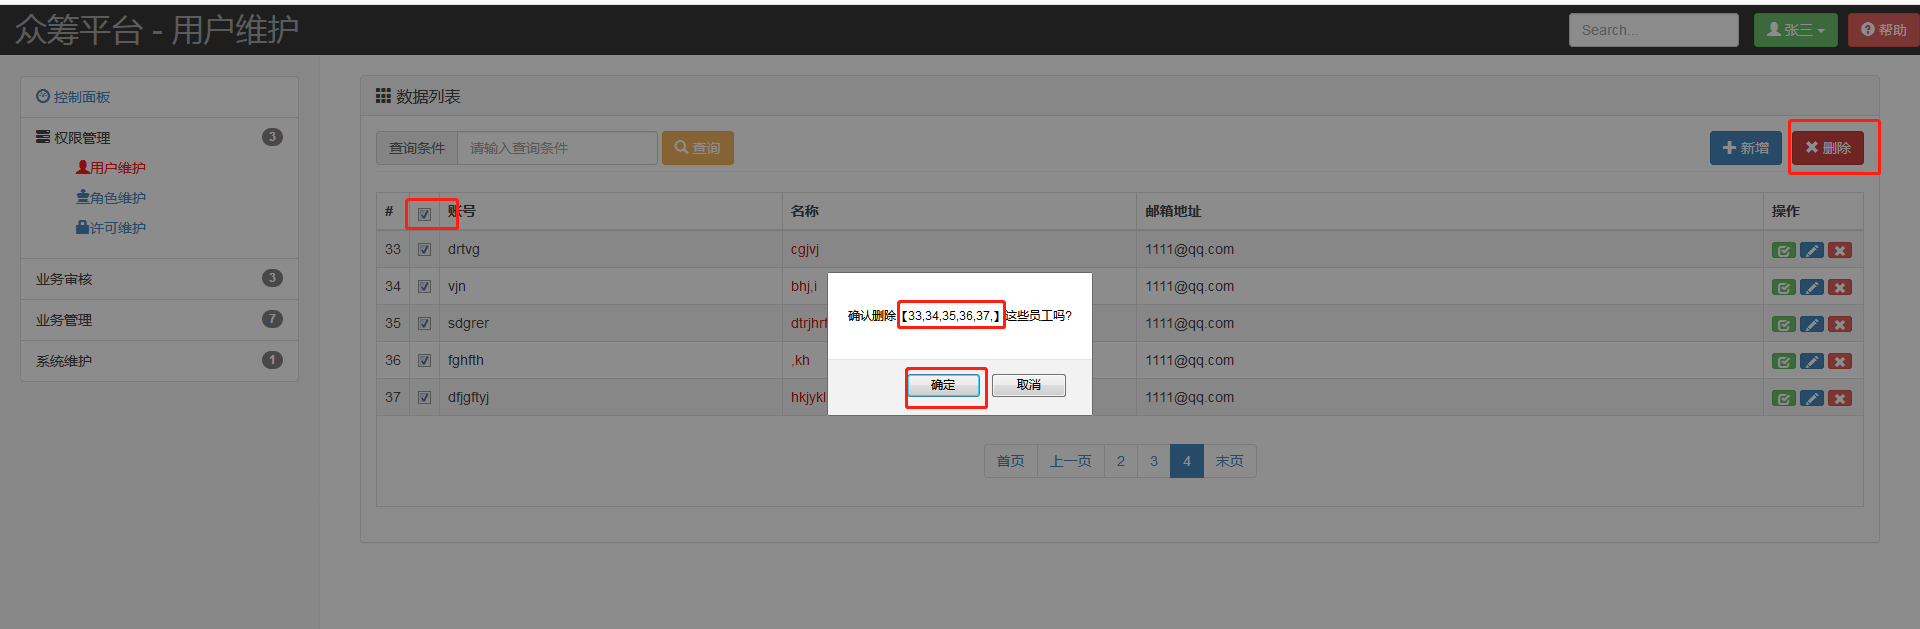Click the green assign icon in row 35
The width and height of the screenshot is (1920, 629).
coord(1783,324)
